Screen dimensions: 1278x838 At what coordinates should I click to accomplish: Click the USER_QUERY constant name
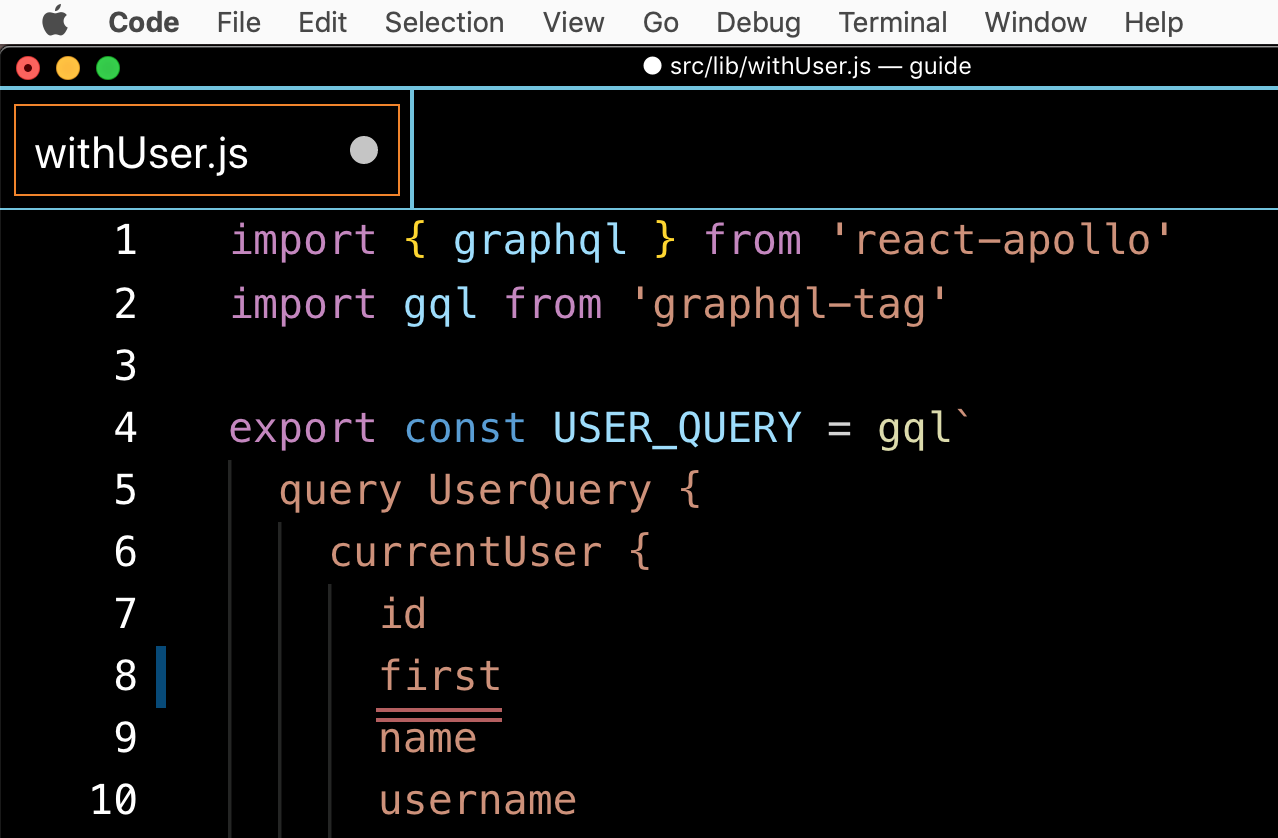tap(677, 428)
